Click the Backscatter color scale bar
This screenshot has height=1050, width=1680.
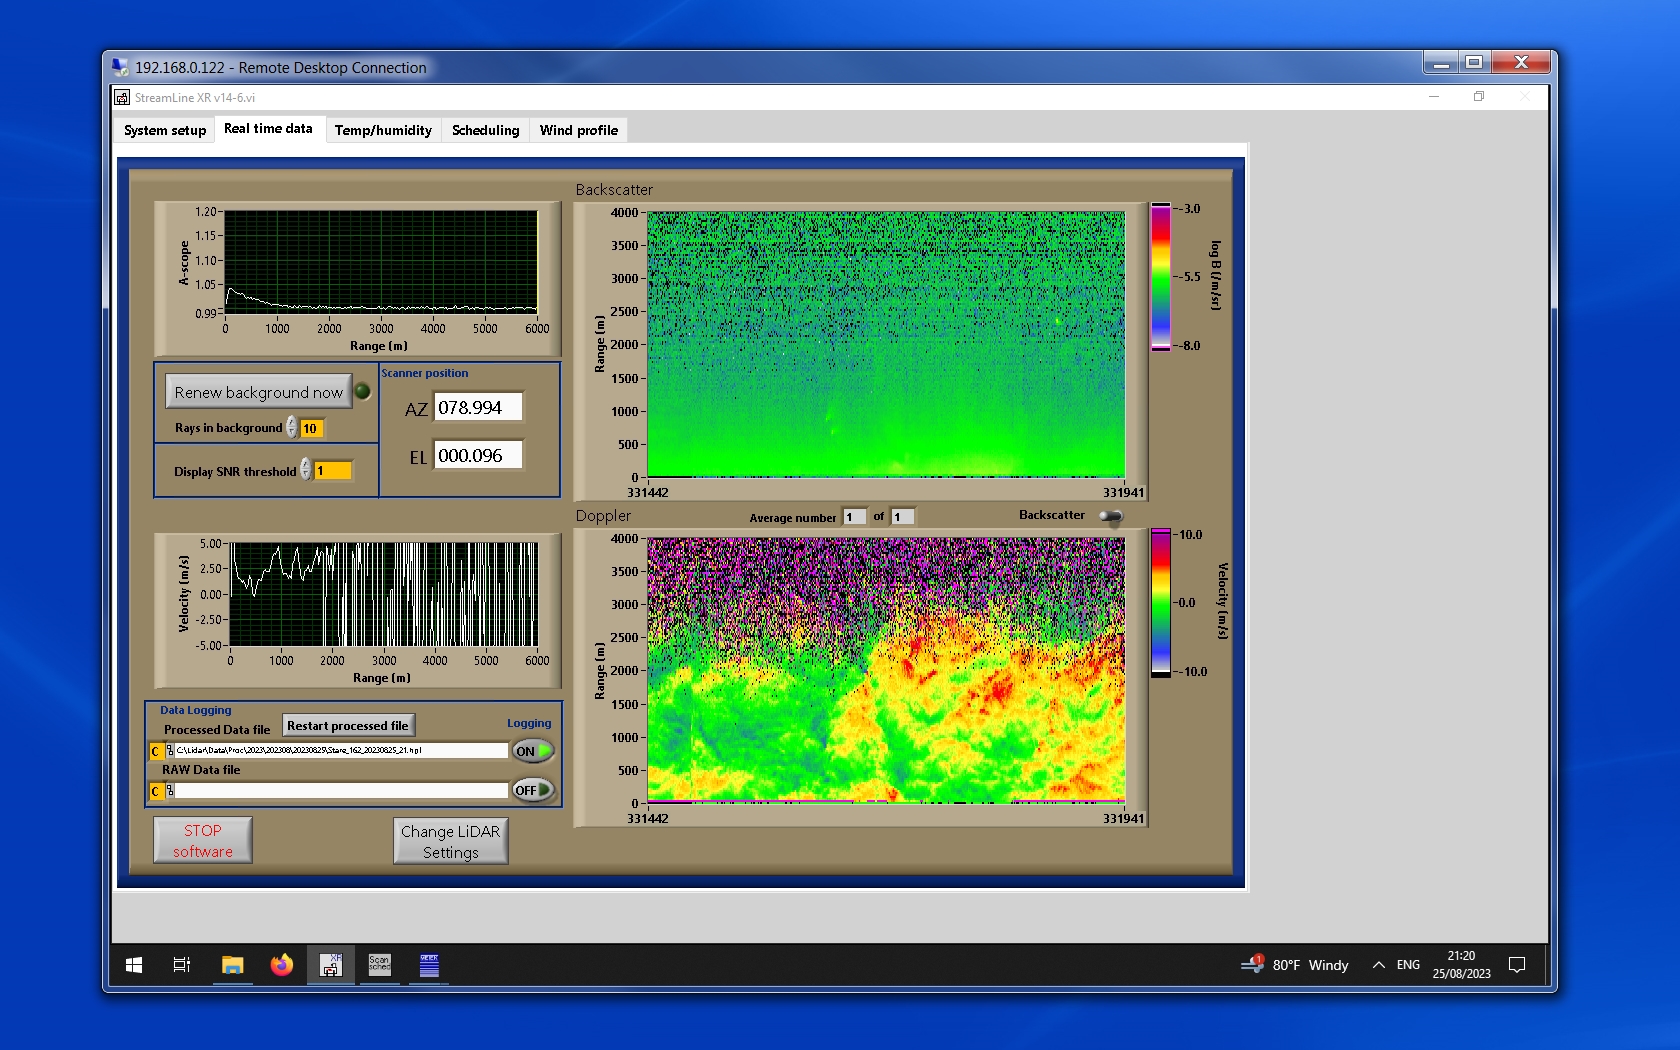[x=1160, y=277]
